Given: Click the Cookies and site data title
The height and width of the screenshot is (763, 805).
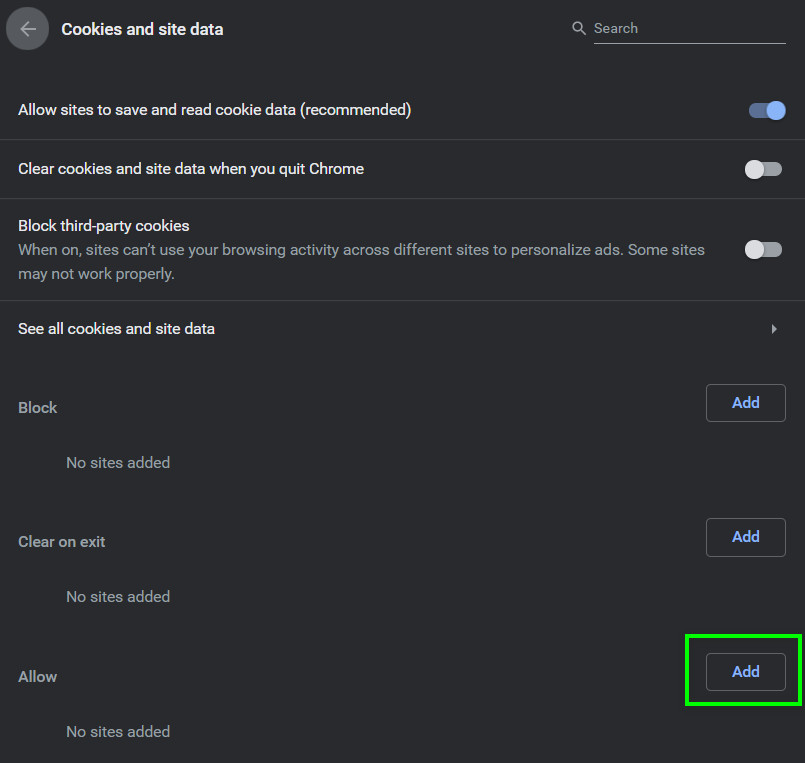Looking at the screenshot, I should [x=142, y=29].
